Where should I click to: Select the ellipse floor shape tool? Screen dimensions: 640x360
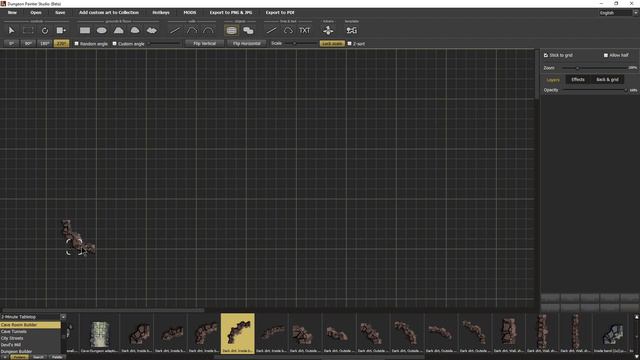tap(102, 30)
